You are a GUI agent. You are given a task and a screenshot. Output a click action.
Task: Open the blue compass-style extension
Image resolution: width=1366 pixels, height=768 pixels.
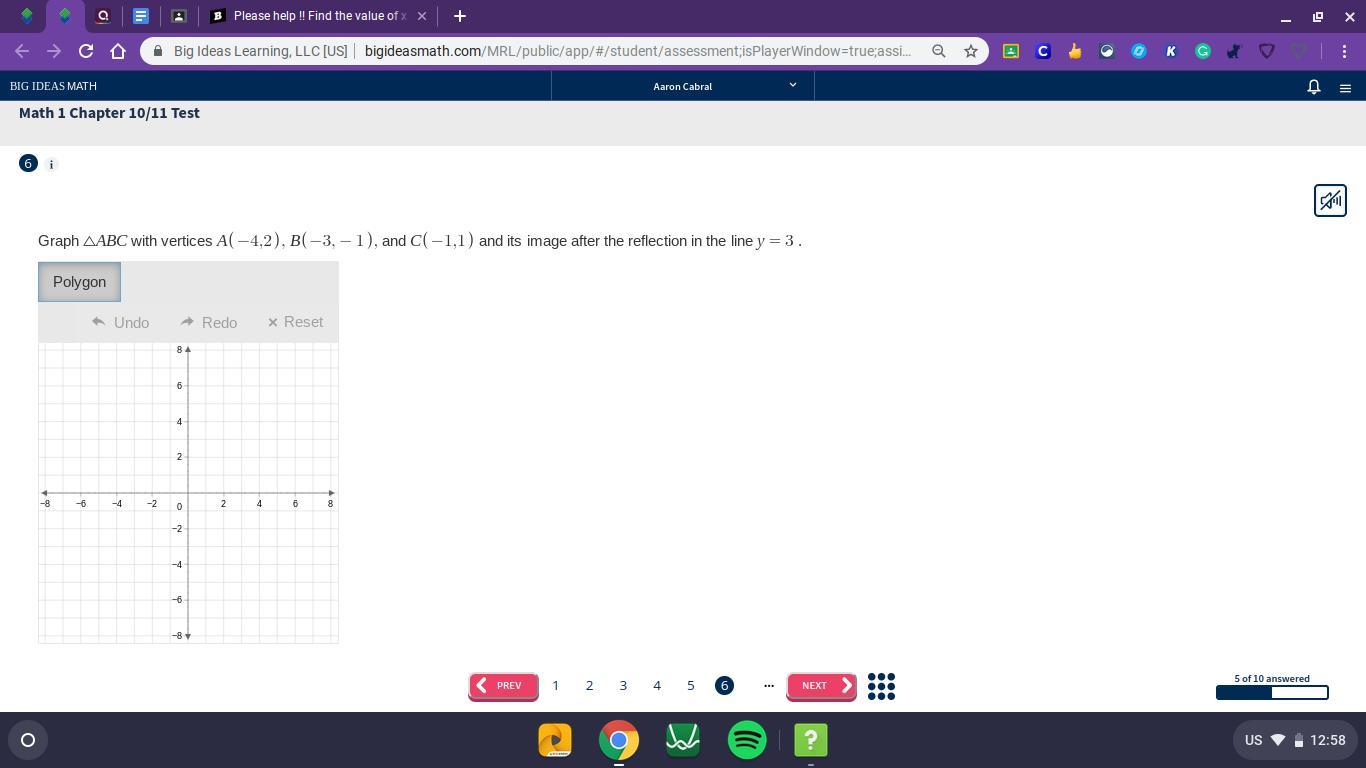pos(1139,51)
